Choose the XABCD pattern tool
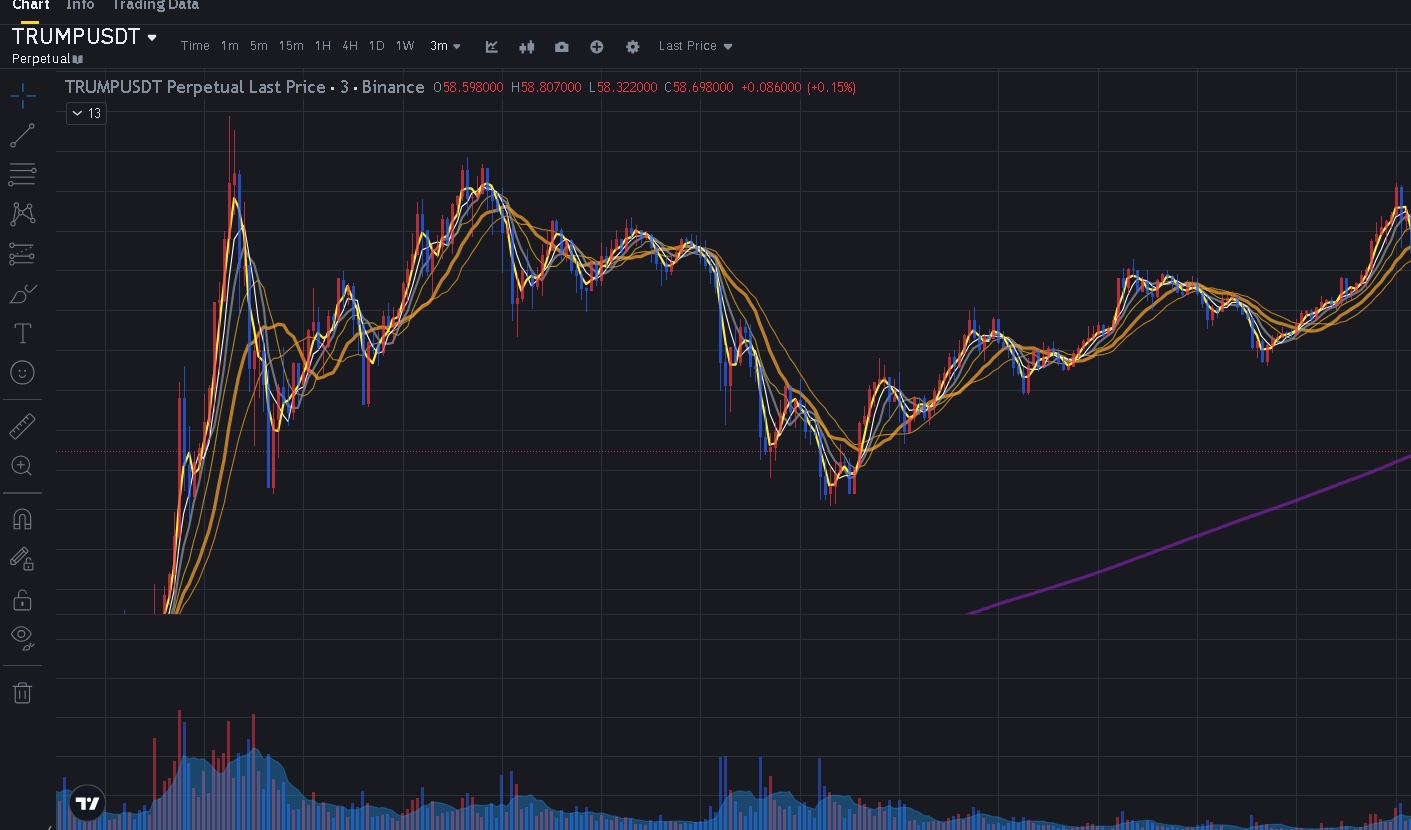The image size is (1411, 830). 22,214
